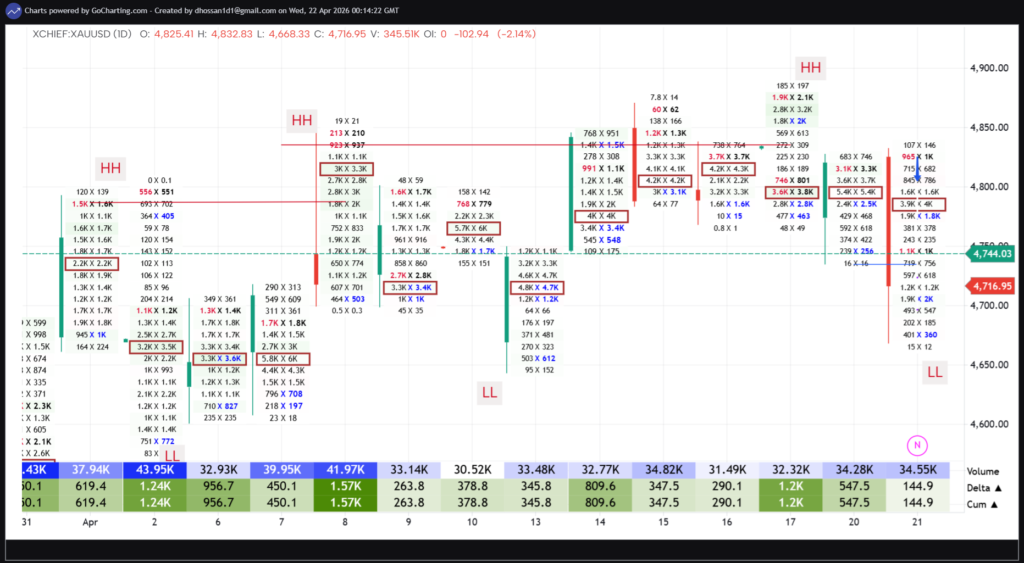
Task: Select the boxed 4.8K X 4.7K cluster
Action: [539, 287]
